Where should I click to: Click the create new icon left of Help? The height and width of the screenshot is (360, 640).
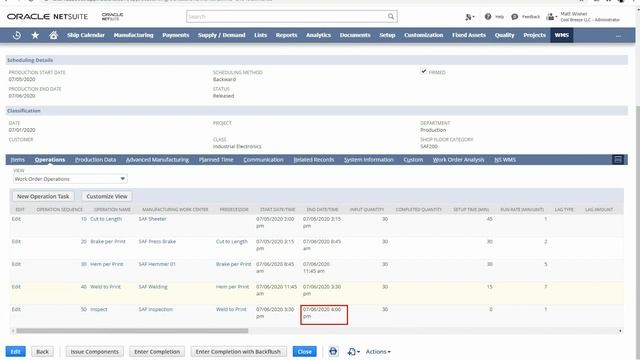tap(469, 17)
